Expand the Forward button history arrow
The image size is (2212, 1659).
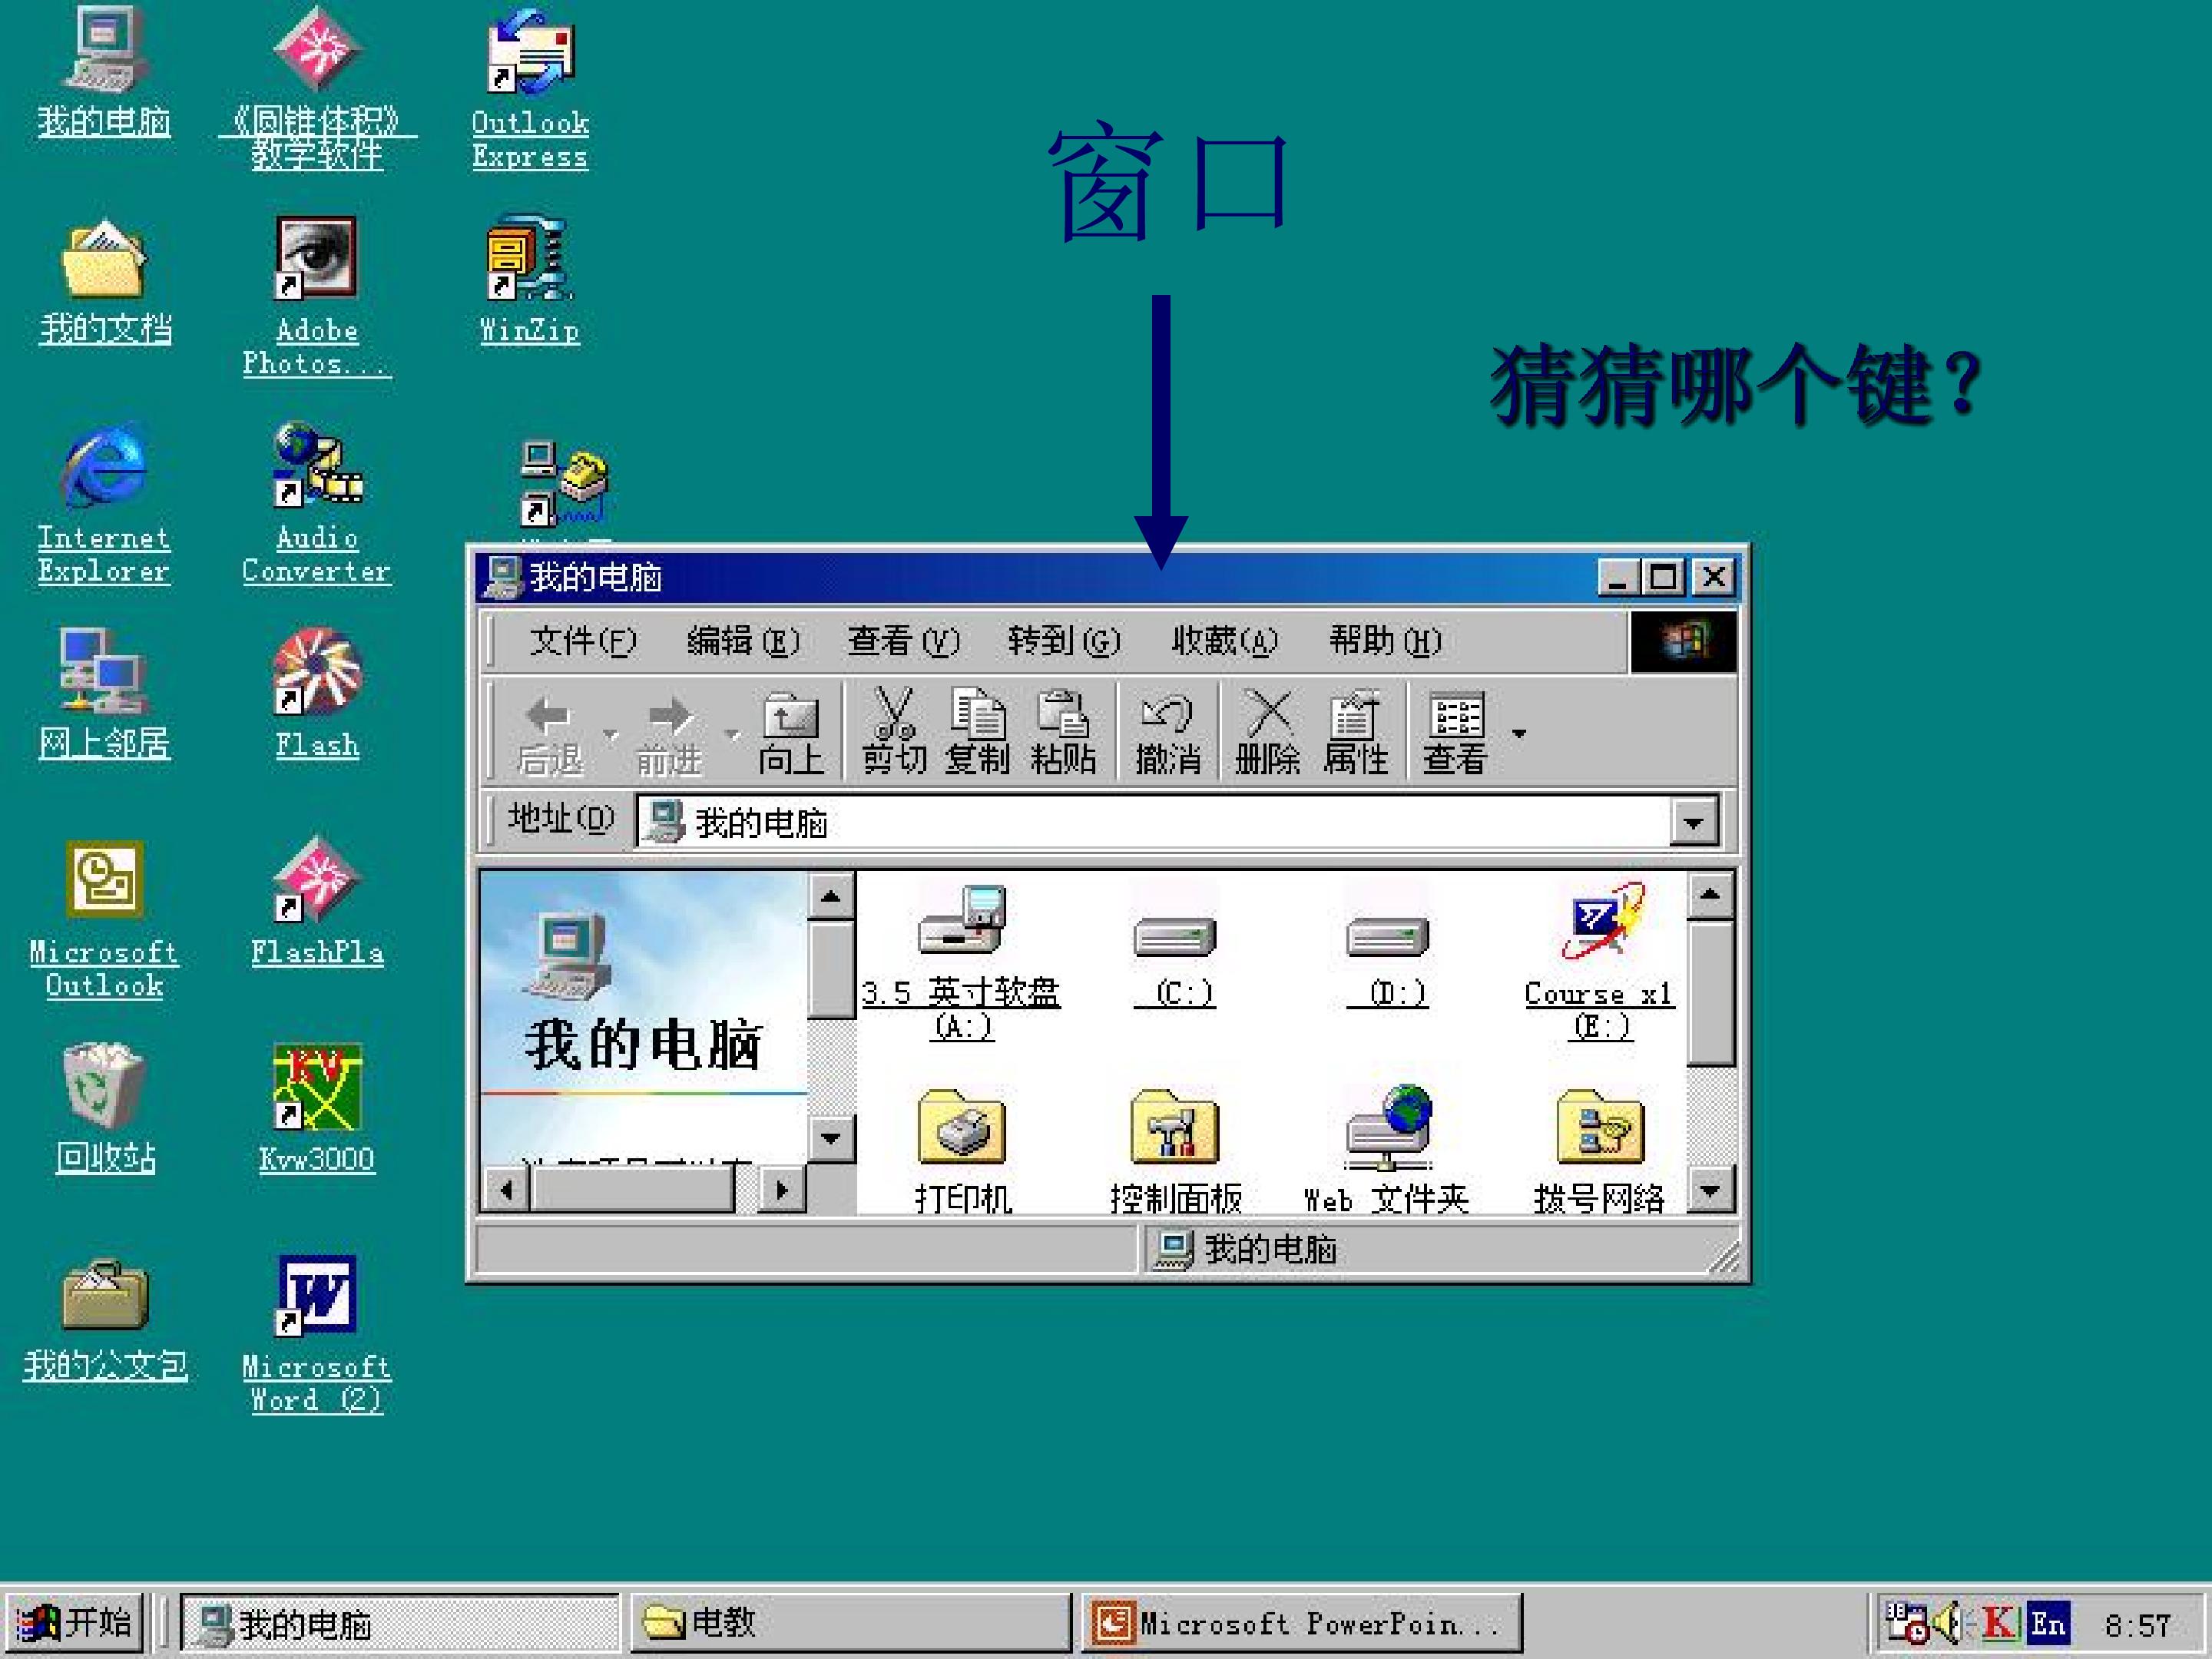733,734
